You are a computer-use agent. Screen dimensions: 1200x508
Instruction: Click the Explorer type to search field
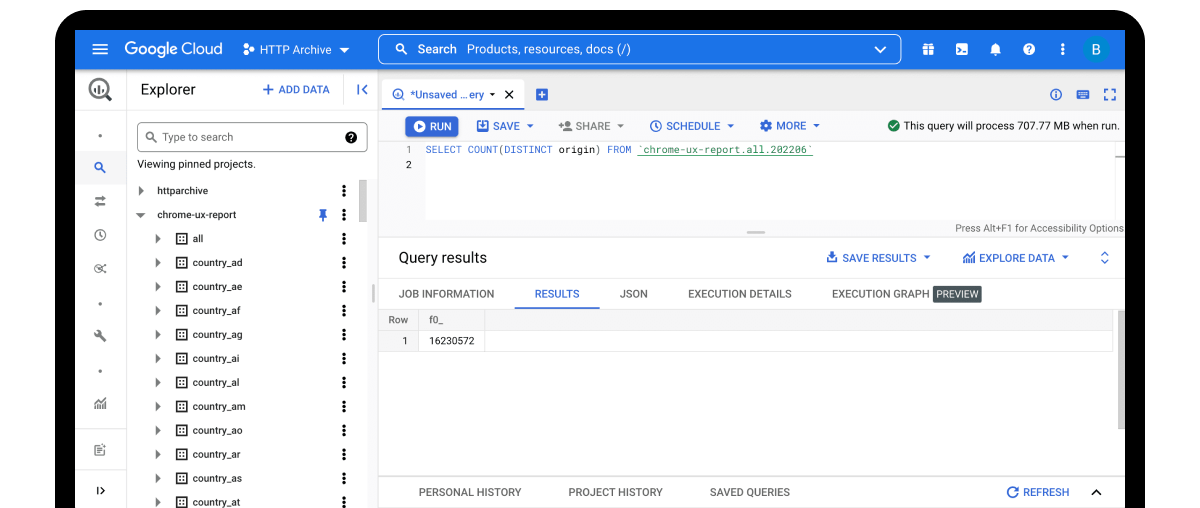[252, 137]
